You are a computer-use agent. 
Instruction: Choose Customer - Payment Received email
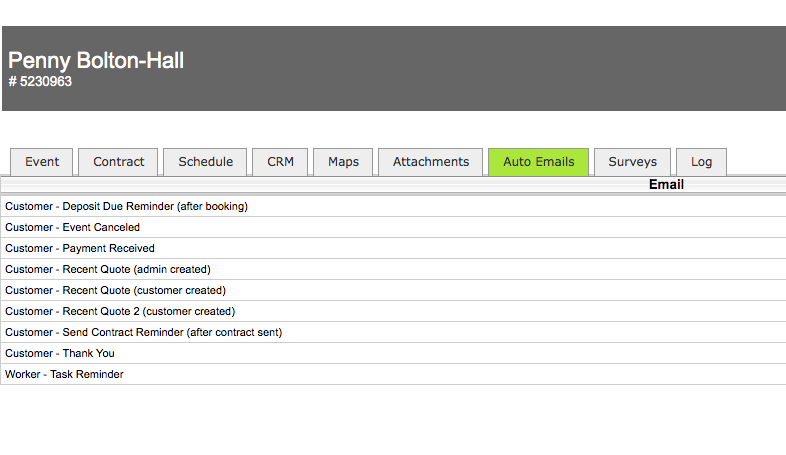click(x=80, y=249)
